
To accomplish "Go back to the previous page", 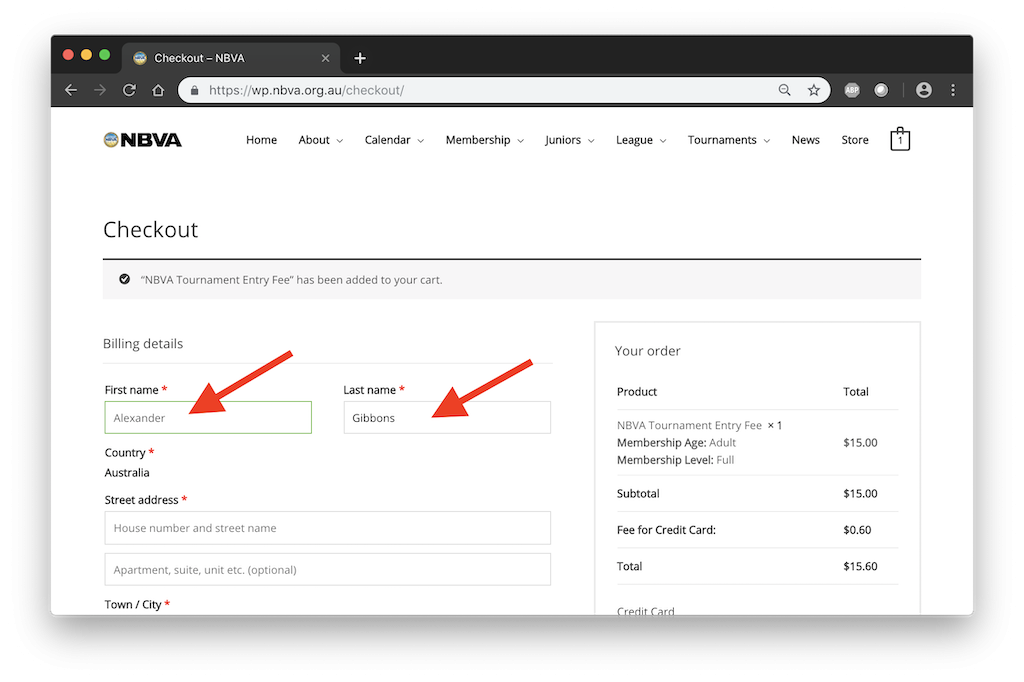I will [71, 90].
